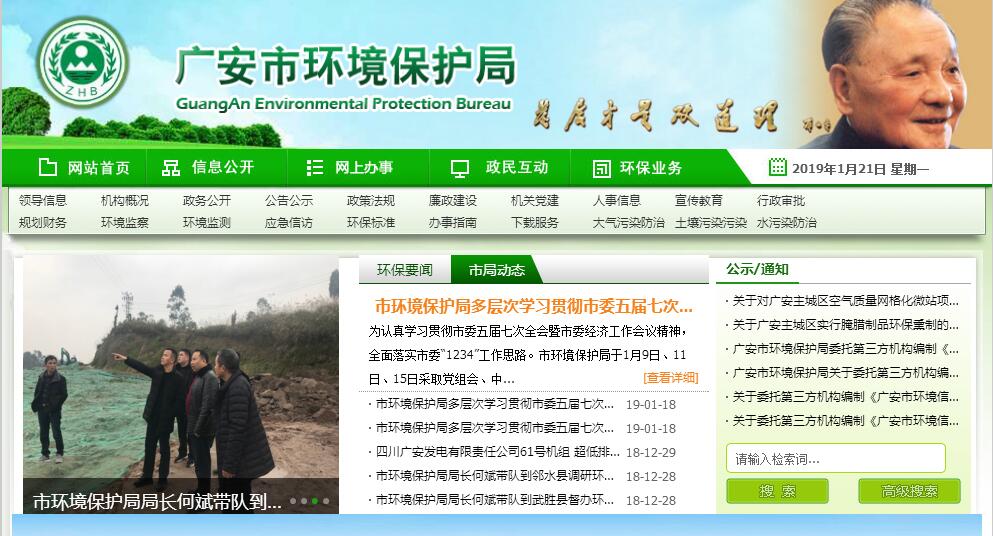
Task: Open the 四川广安发电有限责任公司 news item
Action: click(494, 452)
